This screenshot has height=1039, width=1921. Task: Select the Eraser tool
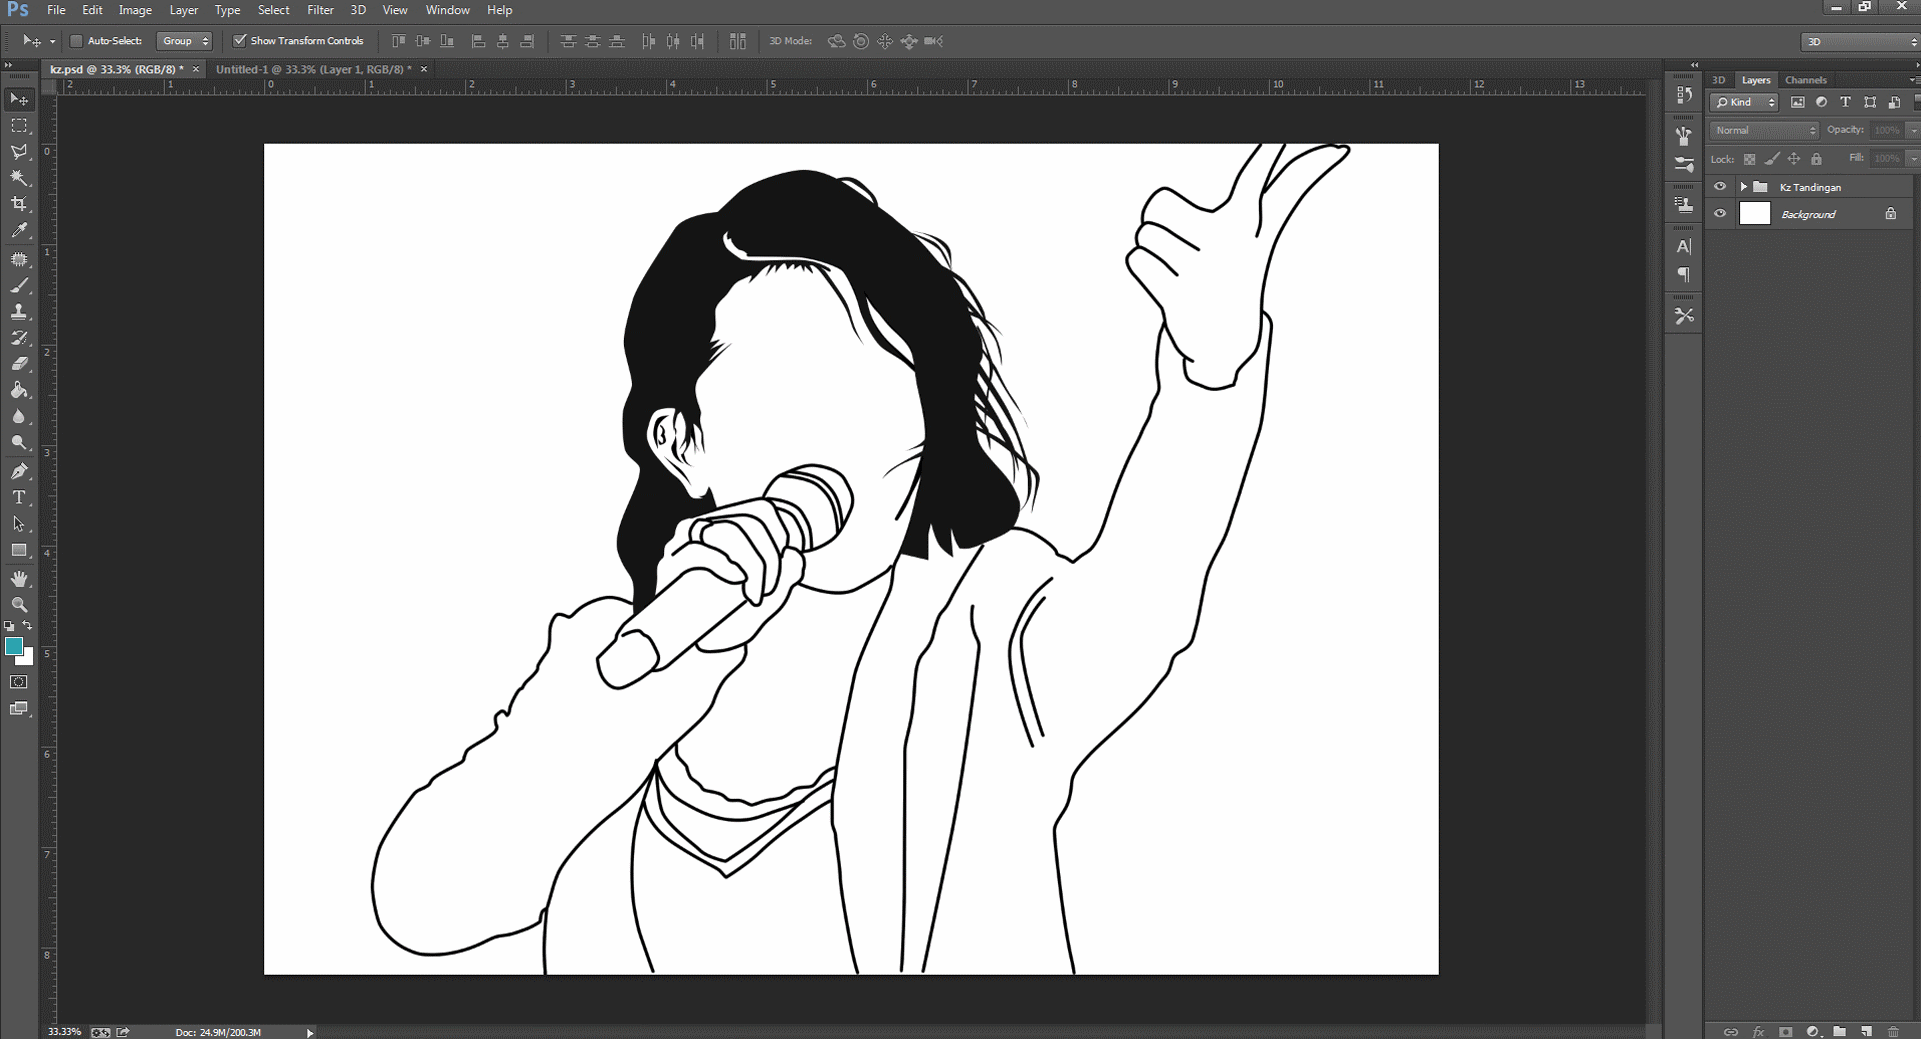(x=19, y=364)
